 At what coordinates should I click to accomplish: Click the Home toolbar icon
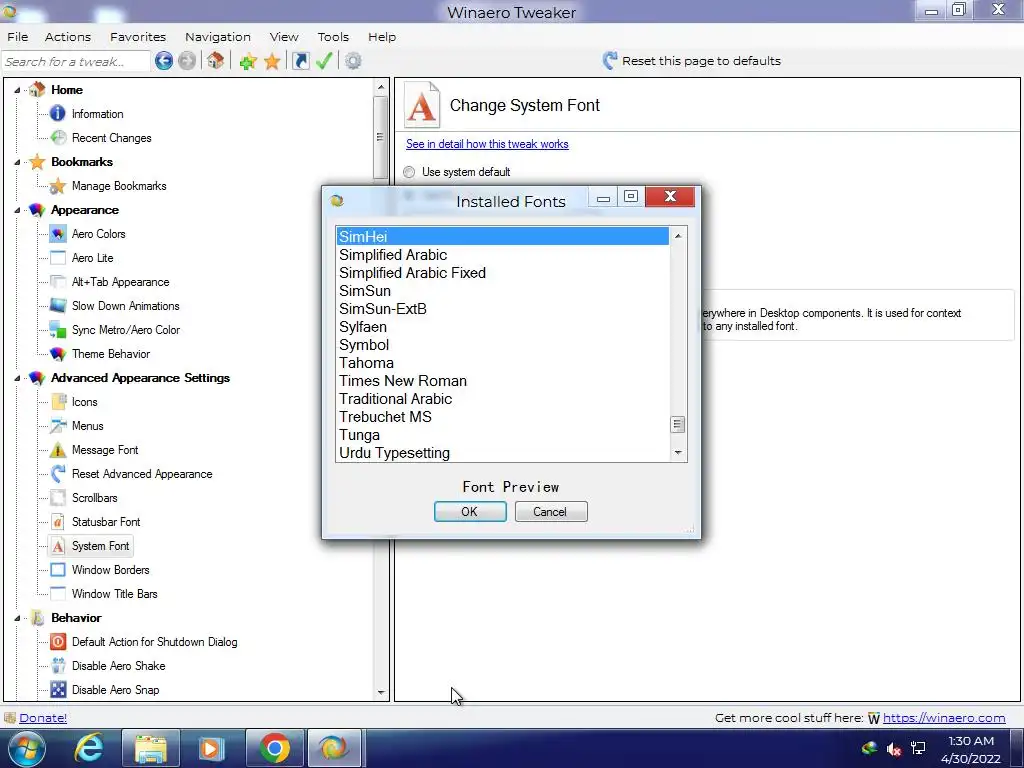216,61
